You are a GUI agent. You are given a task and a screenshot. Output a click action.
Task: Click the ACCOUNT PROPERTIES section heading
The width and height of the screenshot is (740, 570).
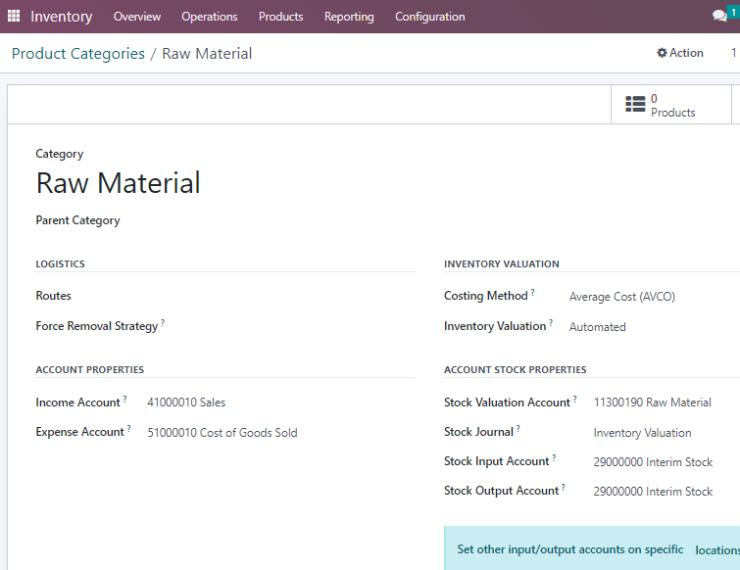(x=90, y=369)
